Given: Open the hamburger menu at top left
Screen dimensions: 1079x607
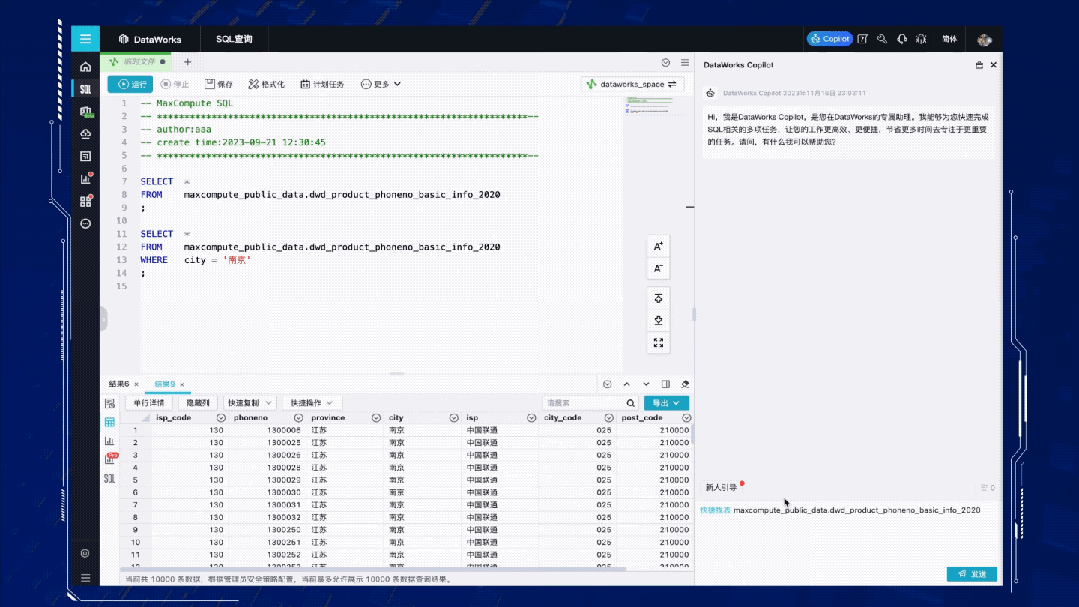Looking at the screenshot, I should click(x=85, y=39).
